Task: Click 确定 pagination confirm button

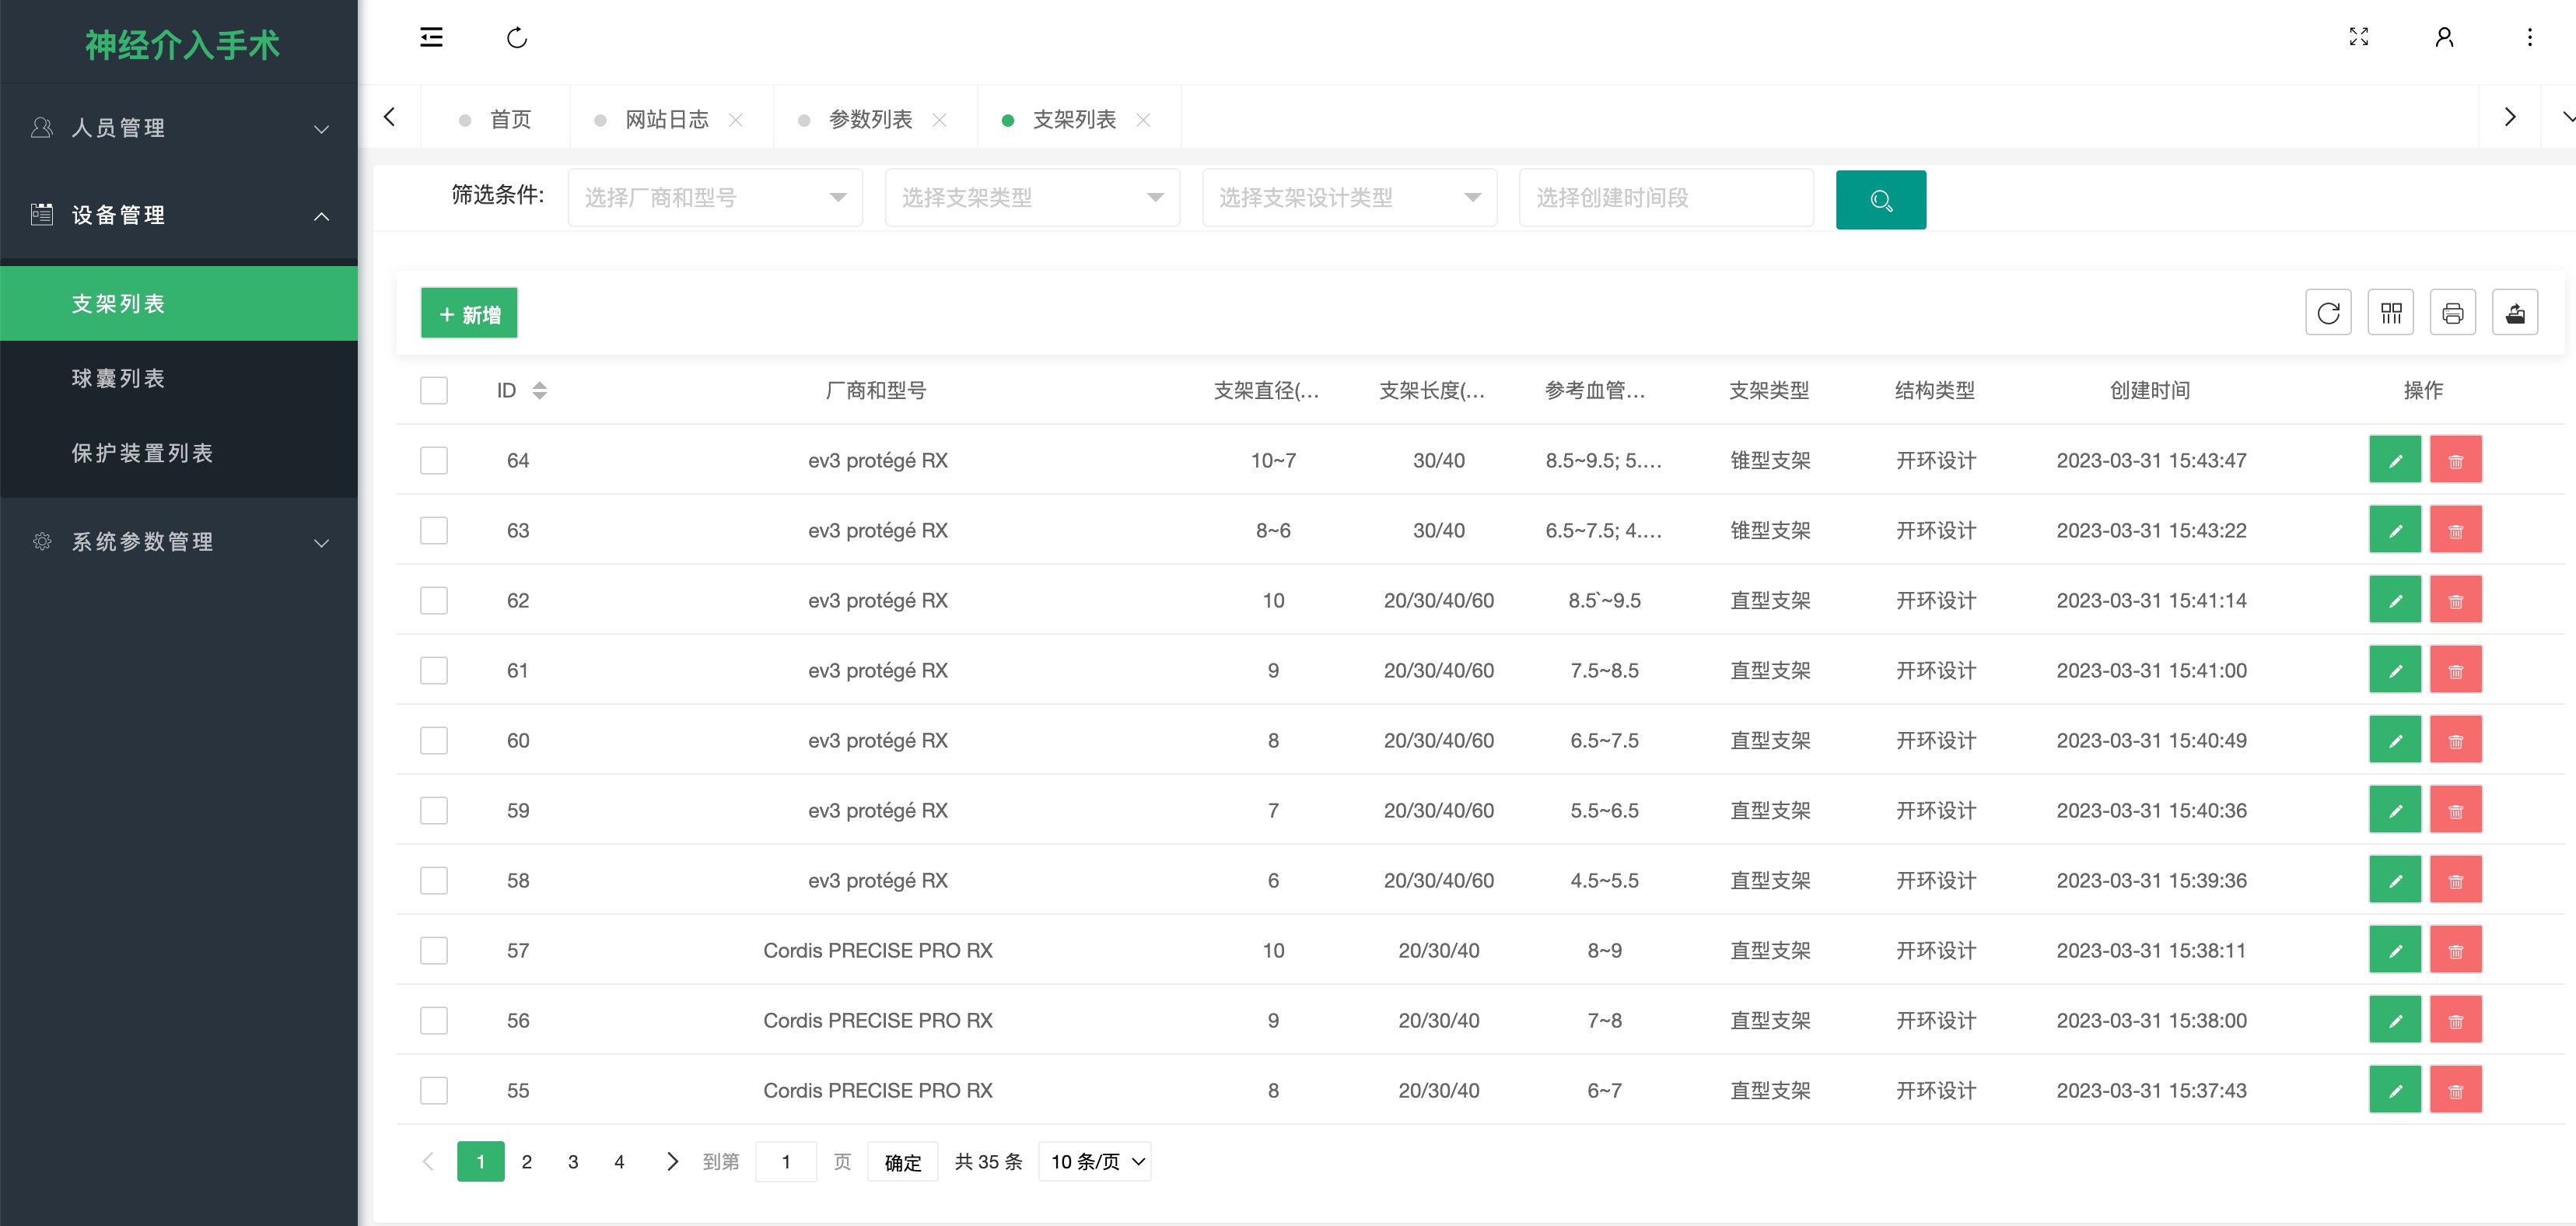Action: 903,1161
